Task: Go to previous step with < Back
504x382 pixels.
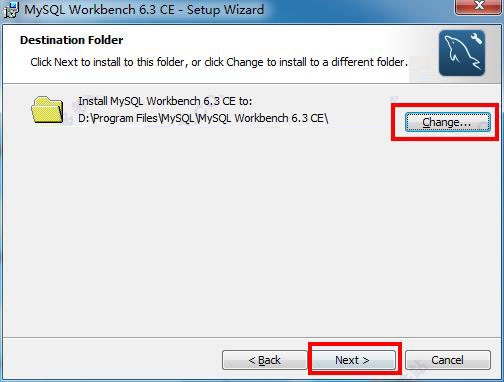Action: (264, 360)
